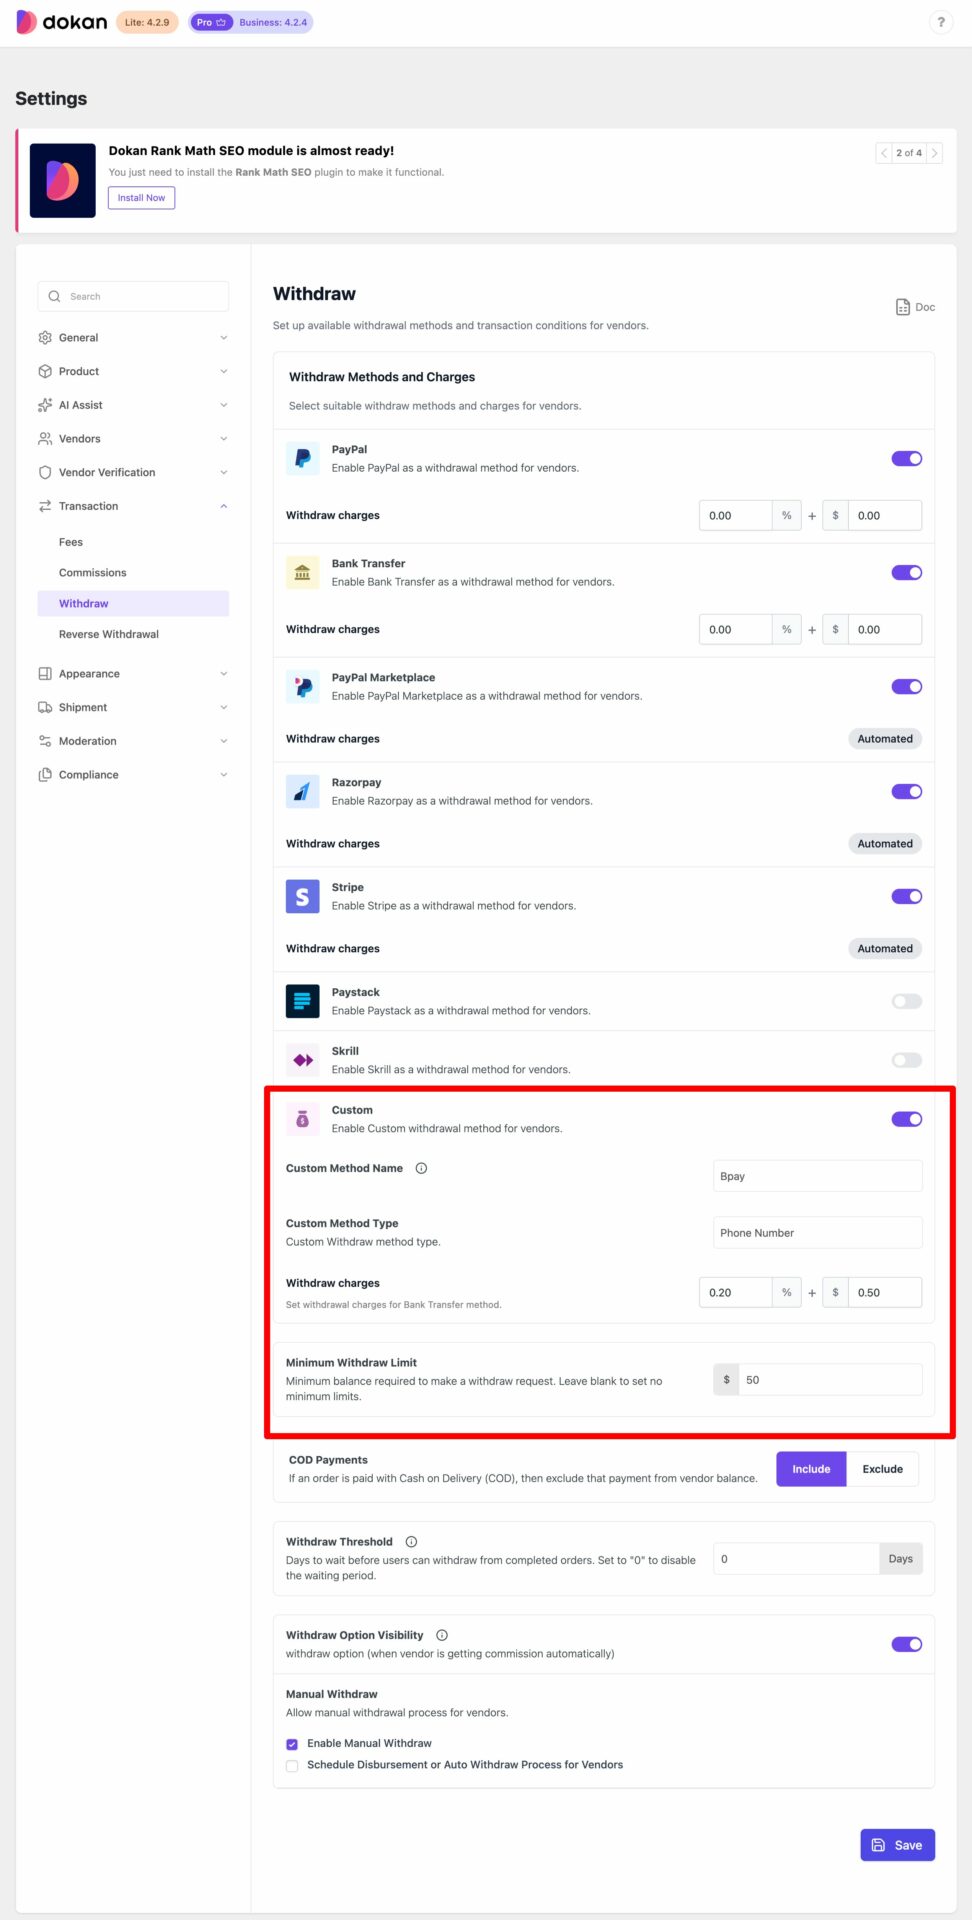Screen dimensions: 972x1920
Task: Go to previous notice arrow
Action: click(884, 153)
